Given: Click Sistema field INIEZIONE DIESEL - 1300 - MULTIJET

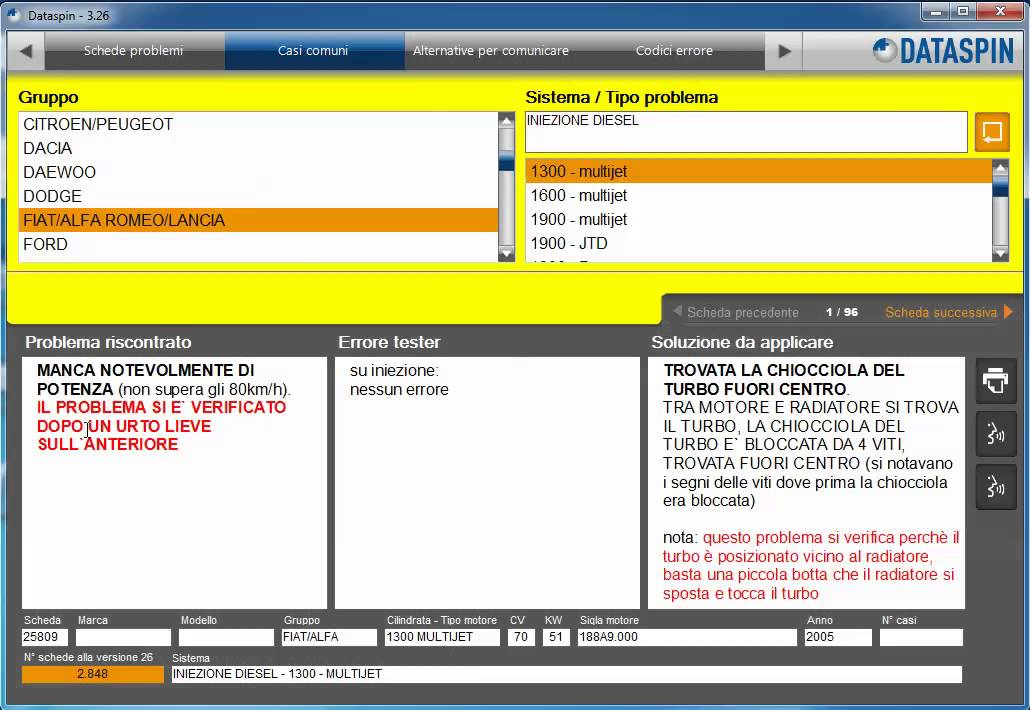Looking at the screenshot, I should coord(567,674).
